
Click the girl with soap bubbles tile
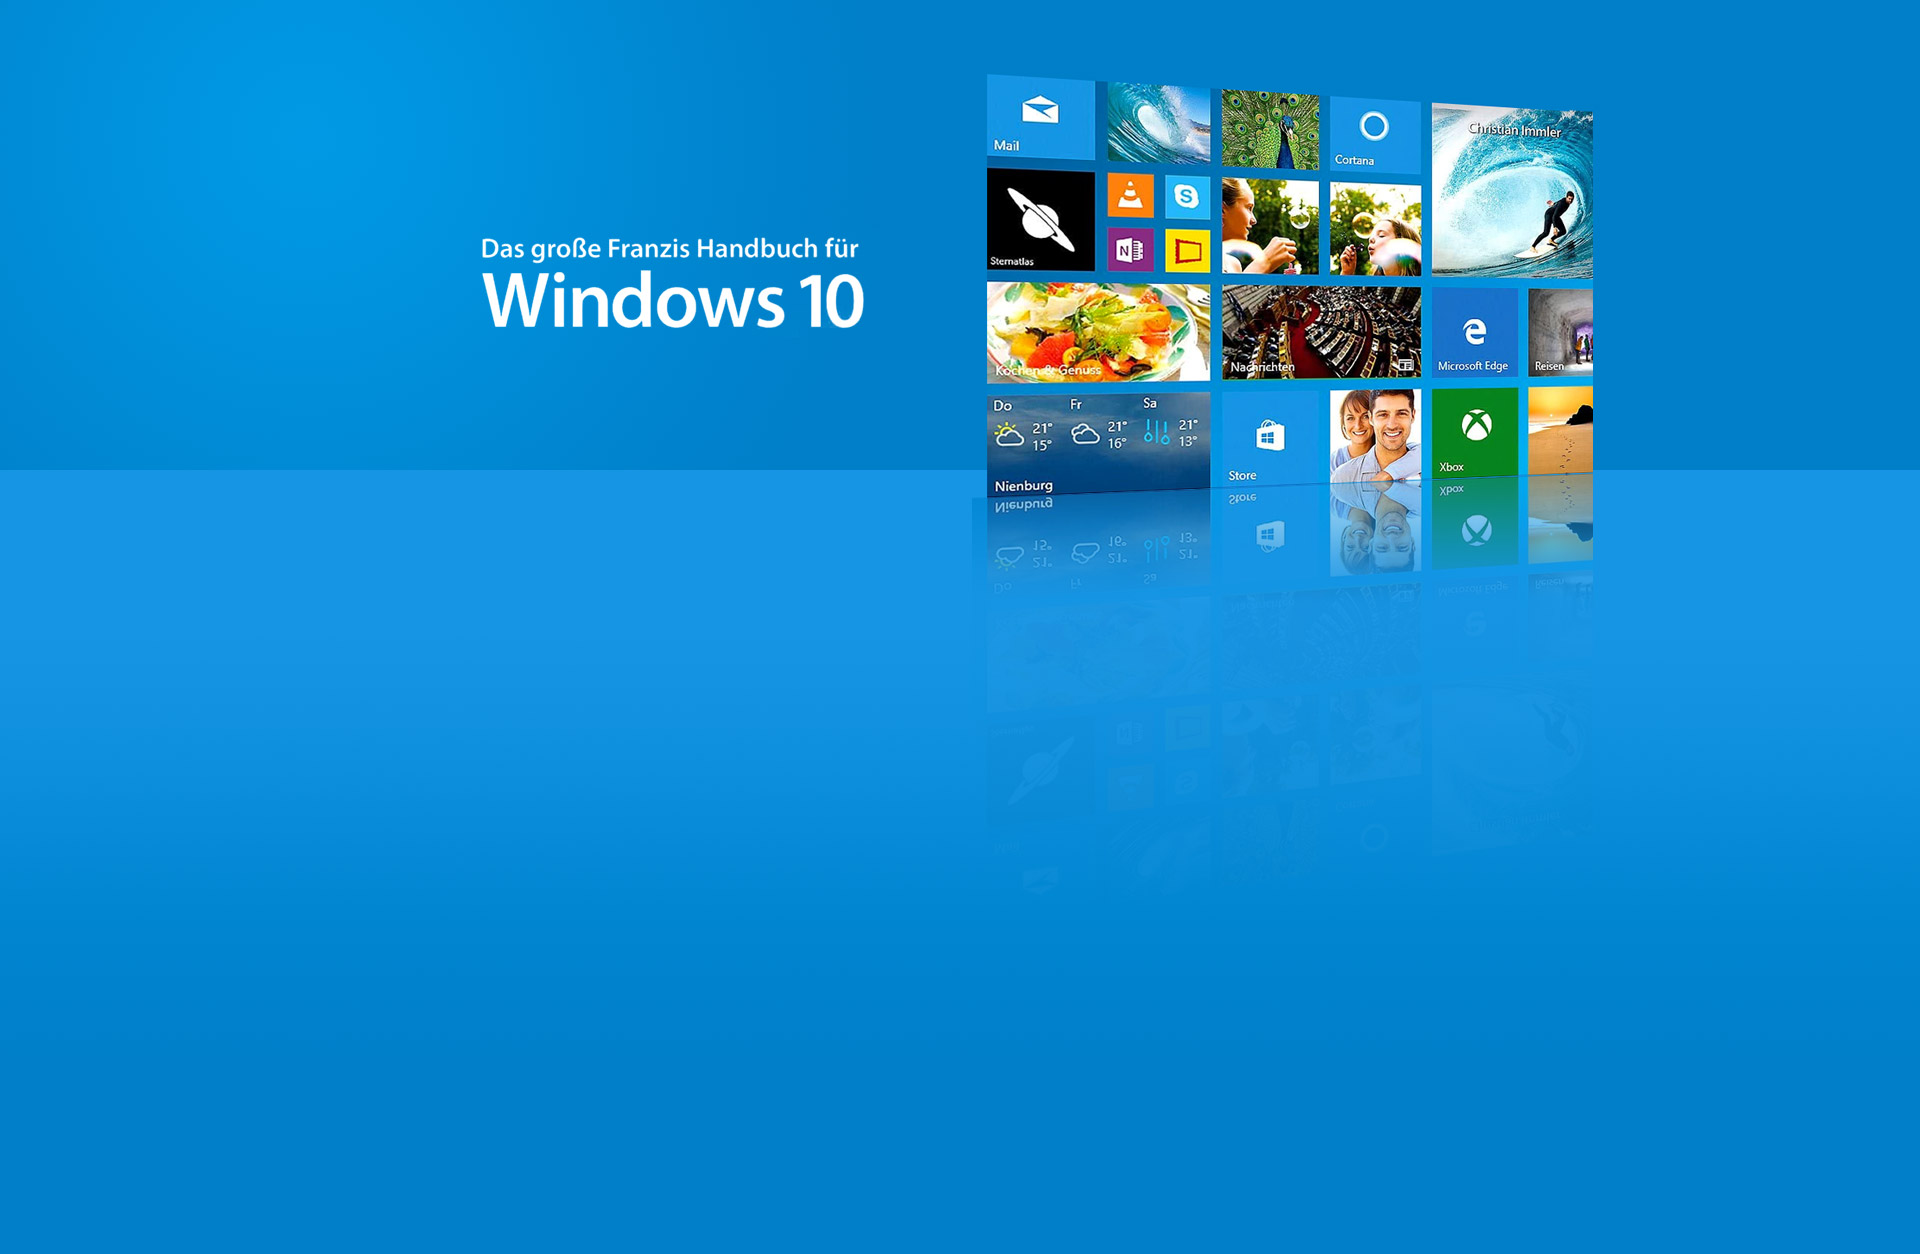(1375, 229)
